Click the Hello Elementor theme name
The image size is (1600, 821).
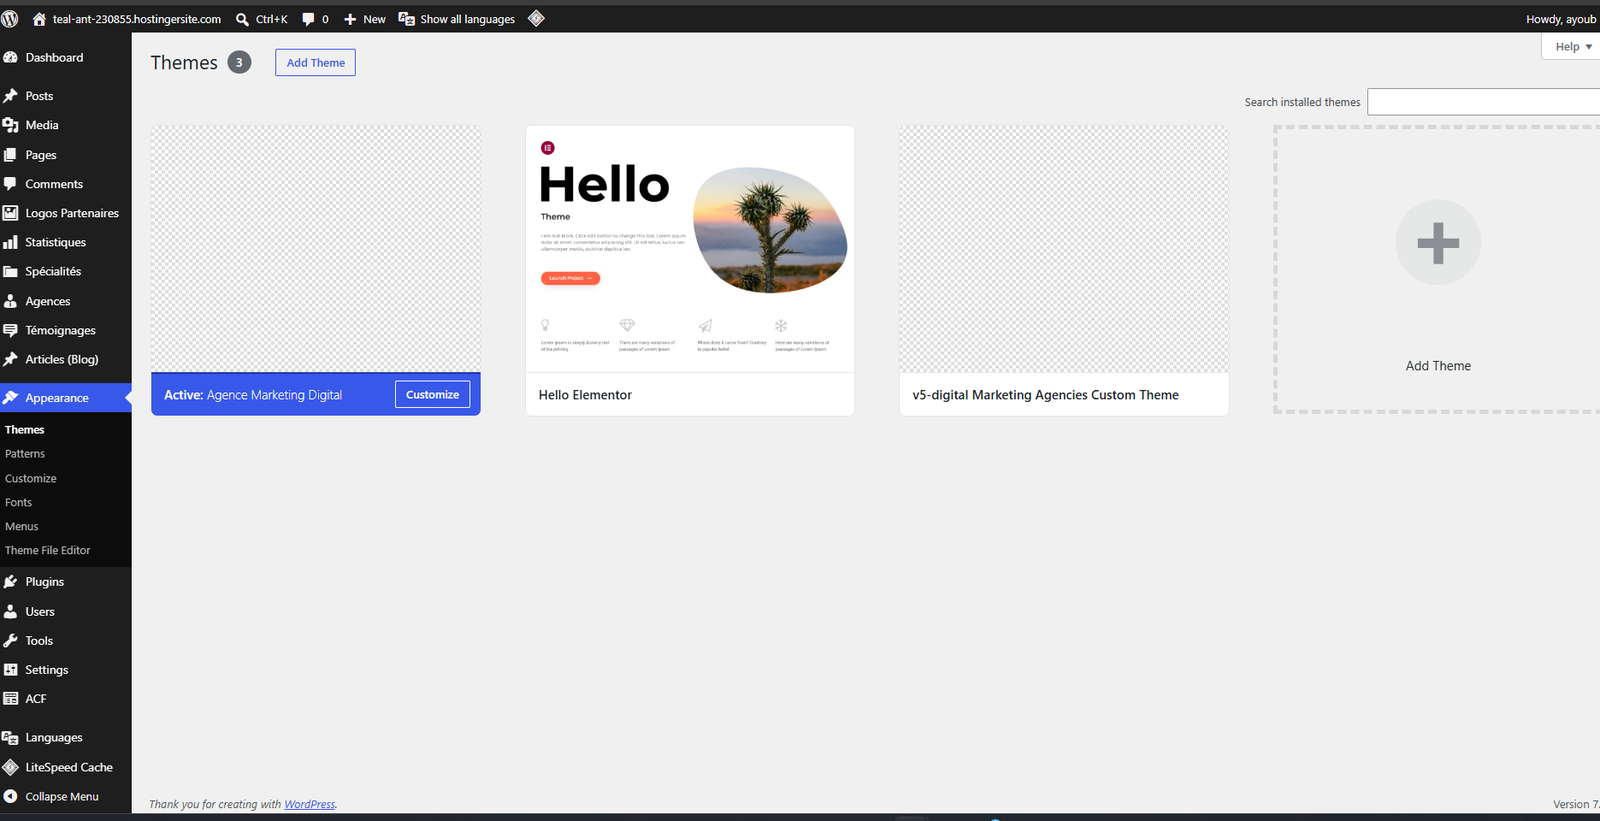pos(585,395)
